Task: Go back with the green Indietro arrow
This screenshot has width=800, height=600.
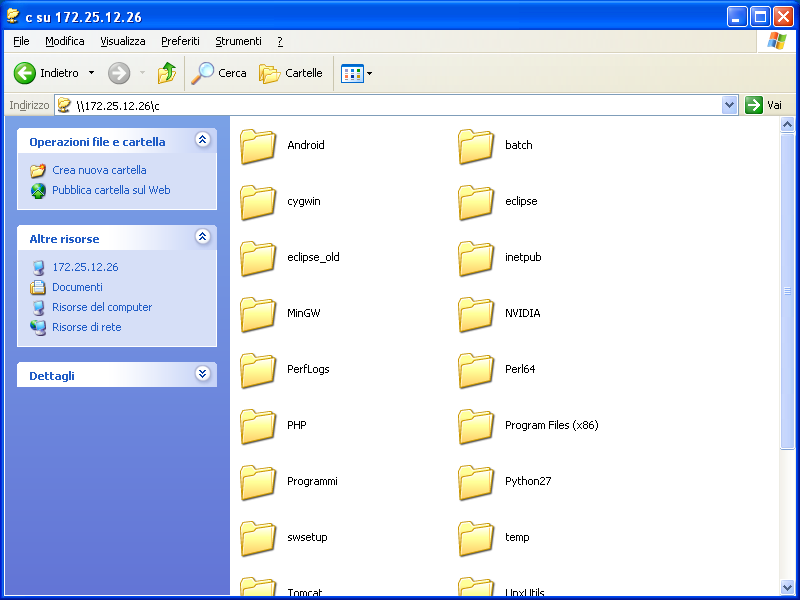Action: pyautogui.click(x=24, y=73)
